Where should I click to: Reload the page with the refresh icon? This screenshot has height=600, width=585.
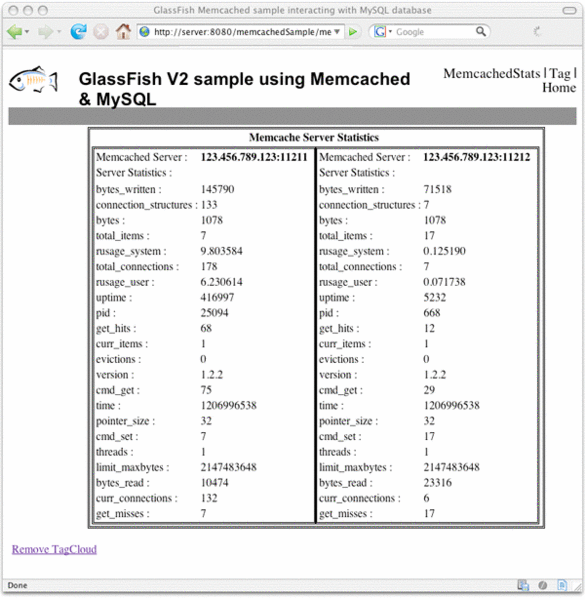click(78, 32)
